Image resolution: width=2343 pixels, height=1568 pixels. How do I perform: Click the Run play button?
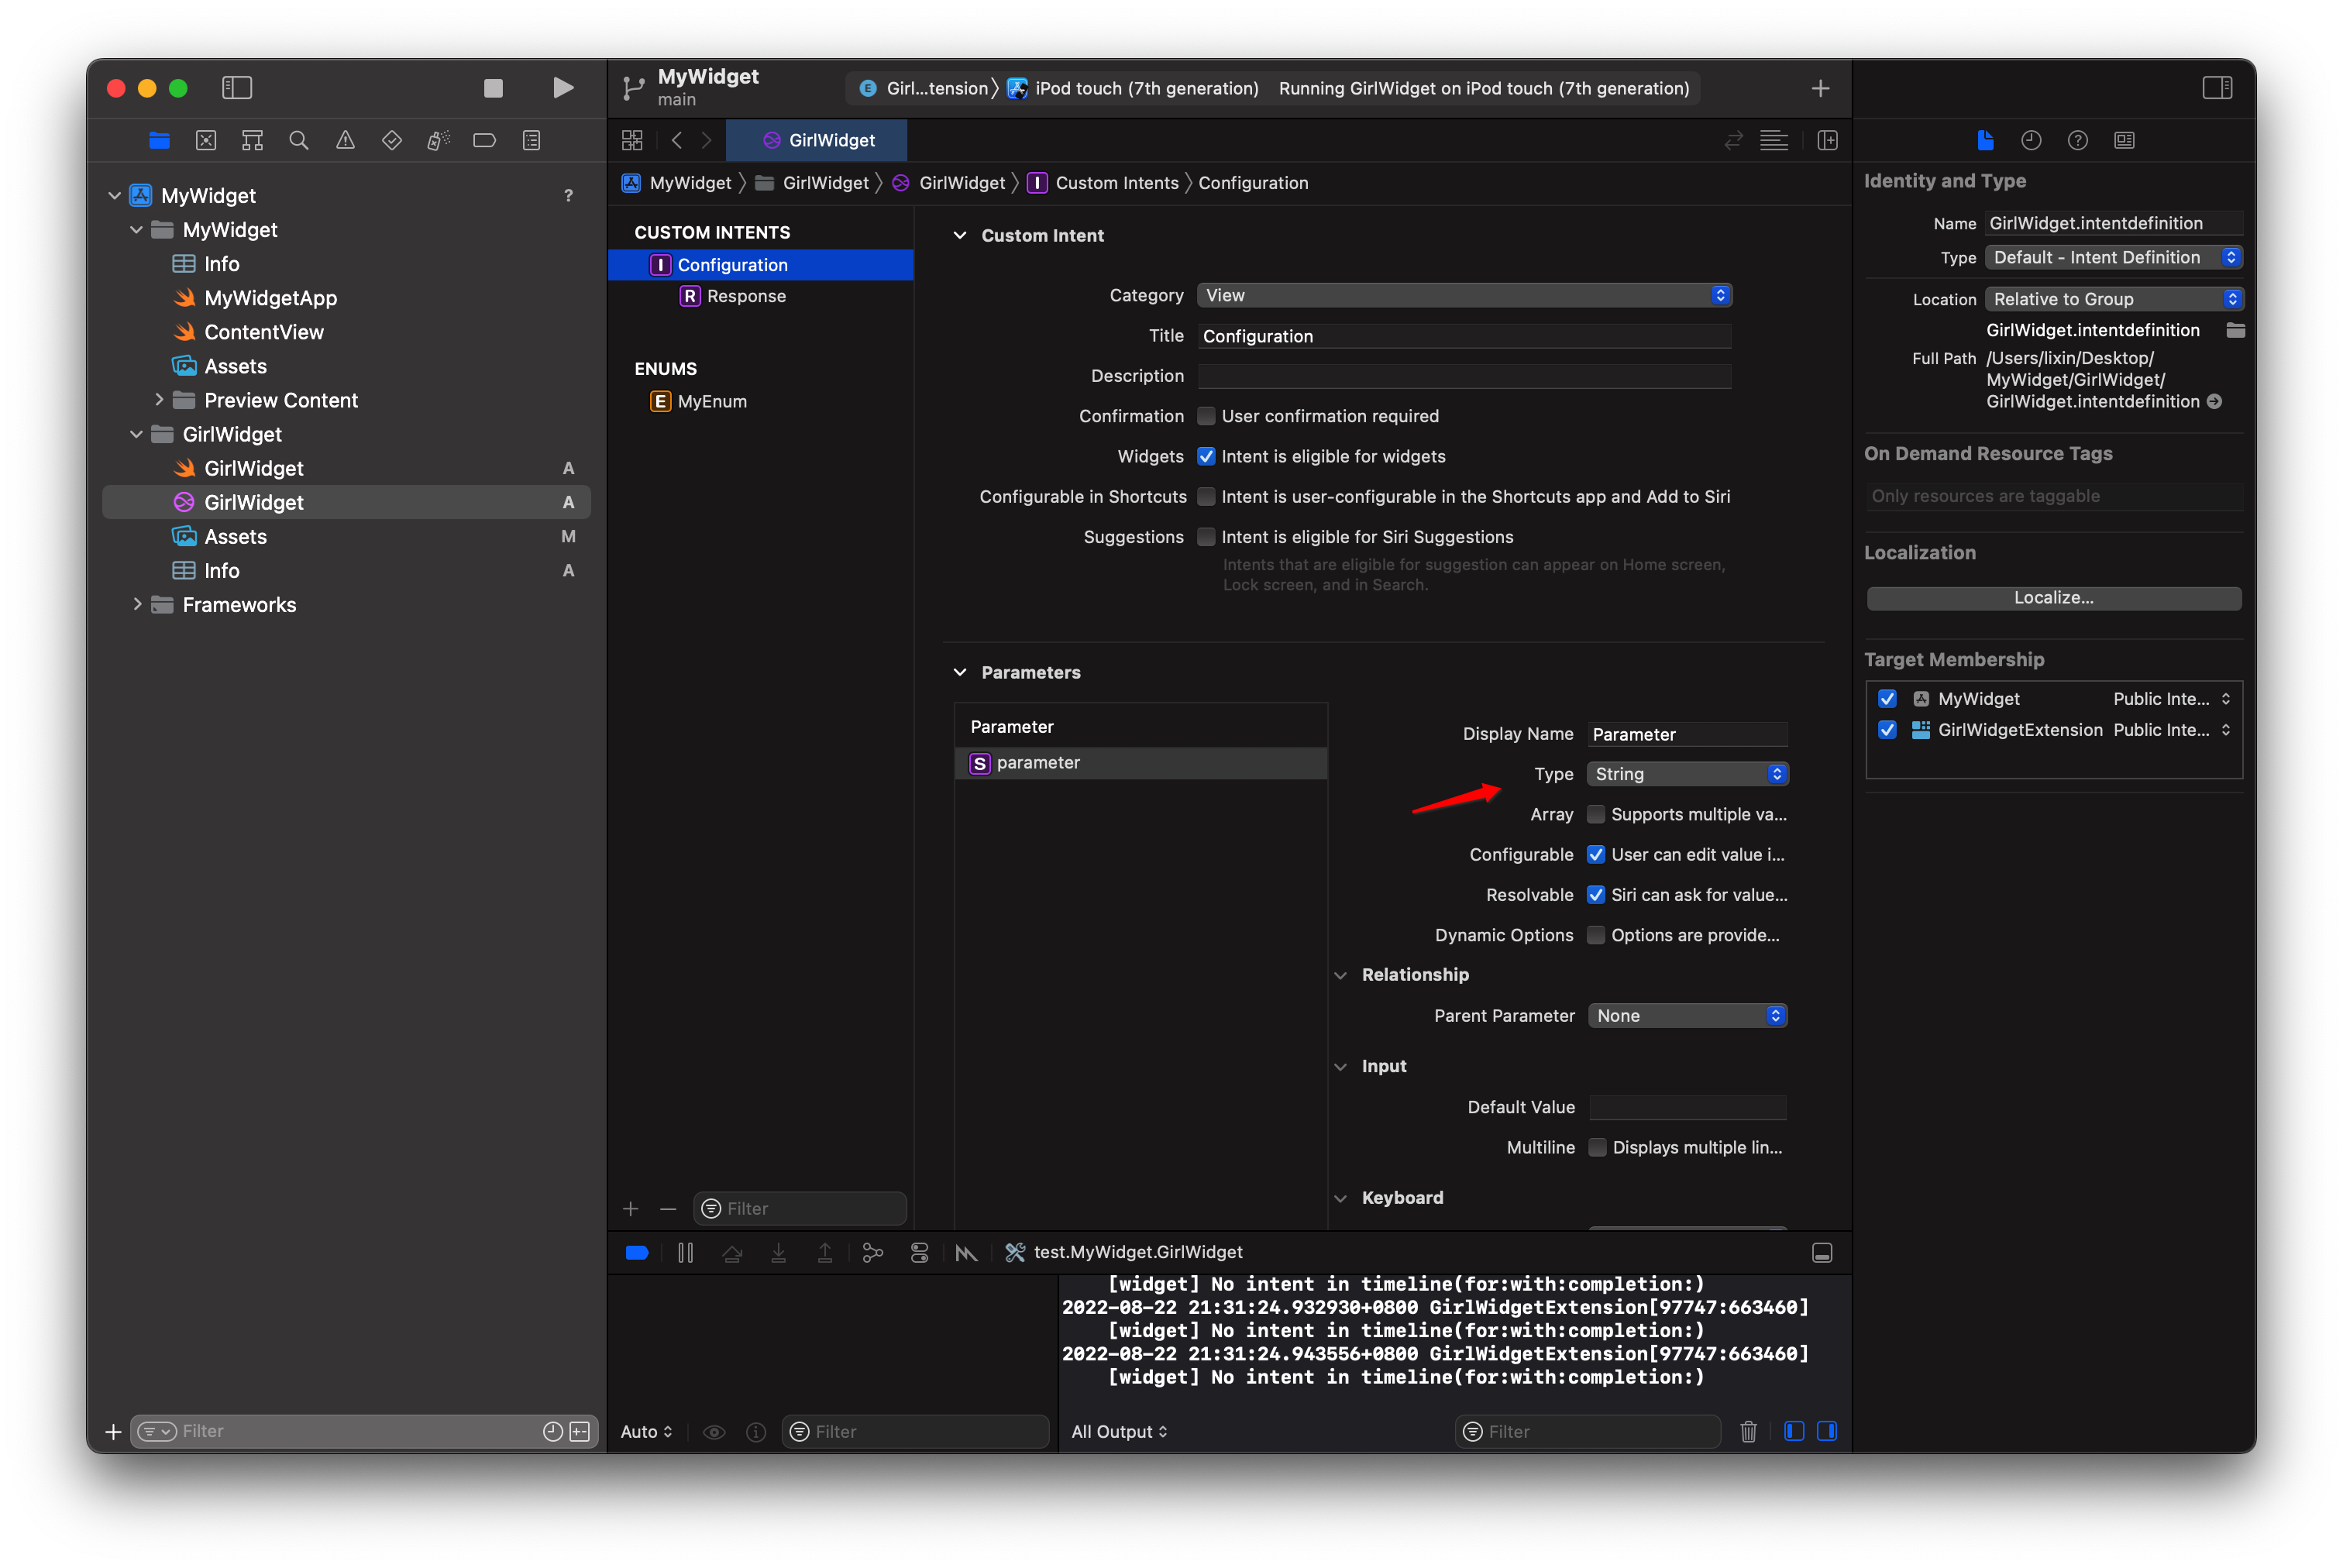click(x=563, y=88)
